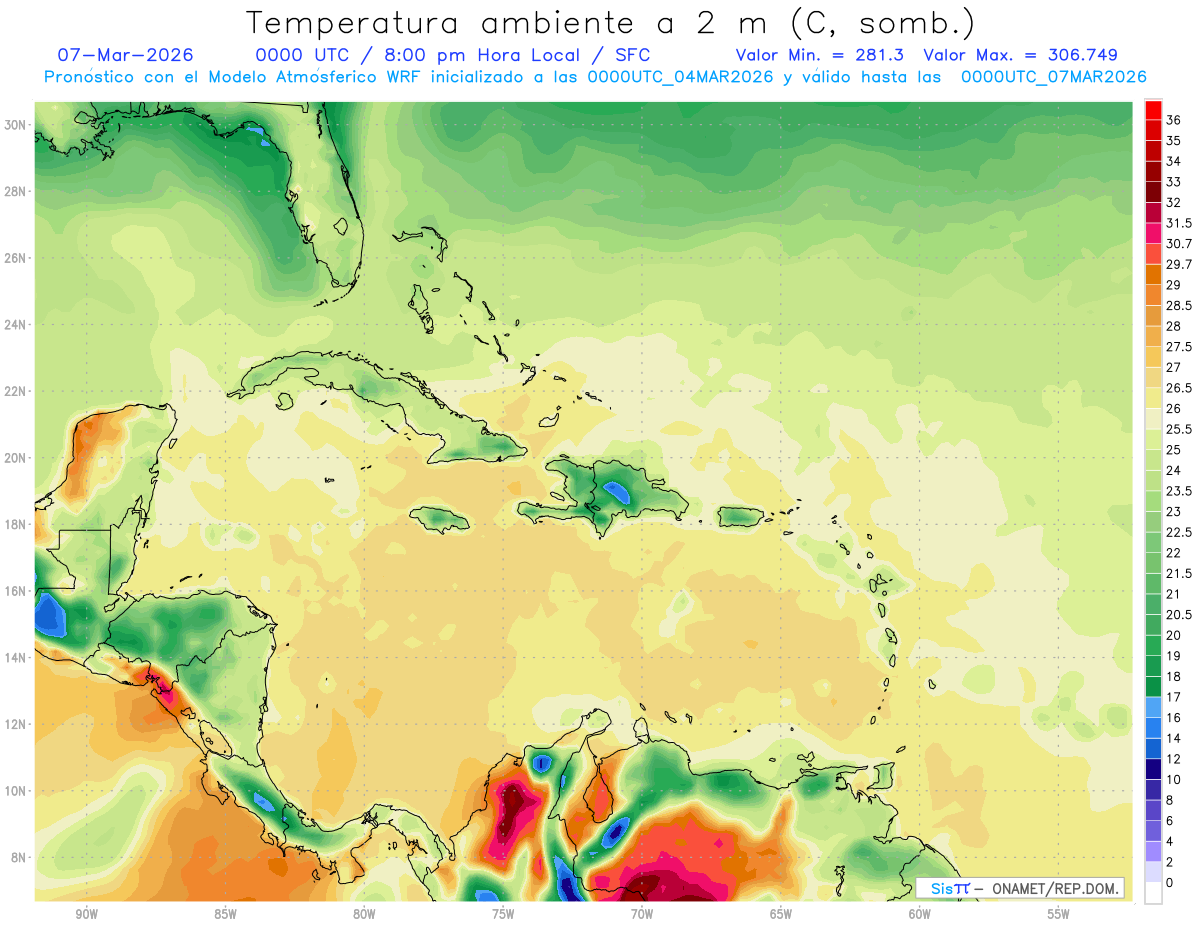Click the '29.7' legend value
The image size is (1200, 927).
click(x=1178, y=264)
